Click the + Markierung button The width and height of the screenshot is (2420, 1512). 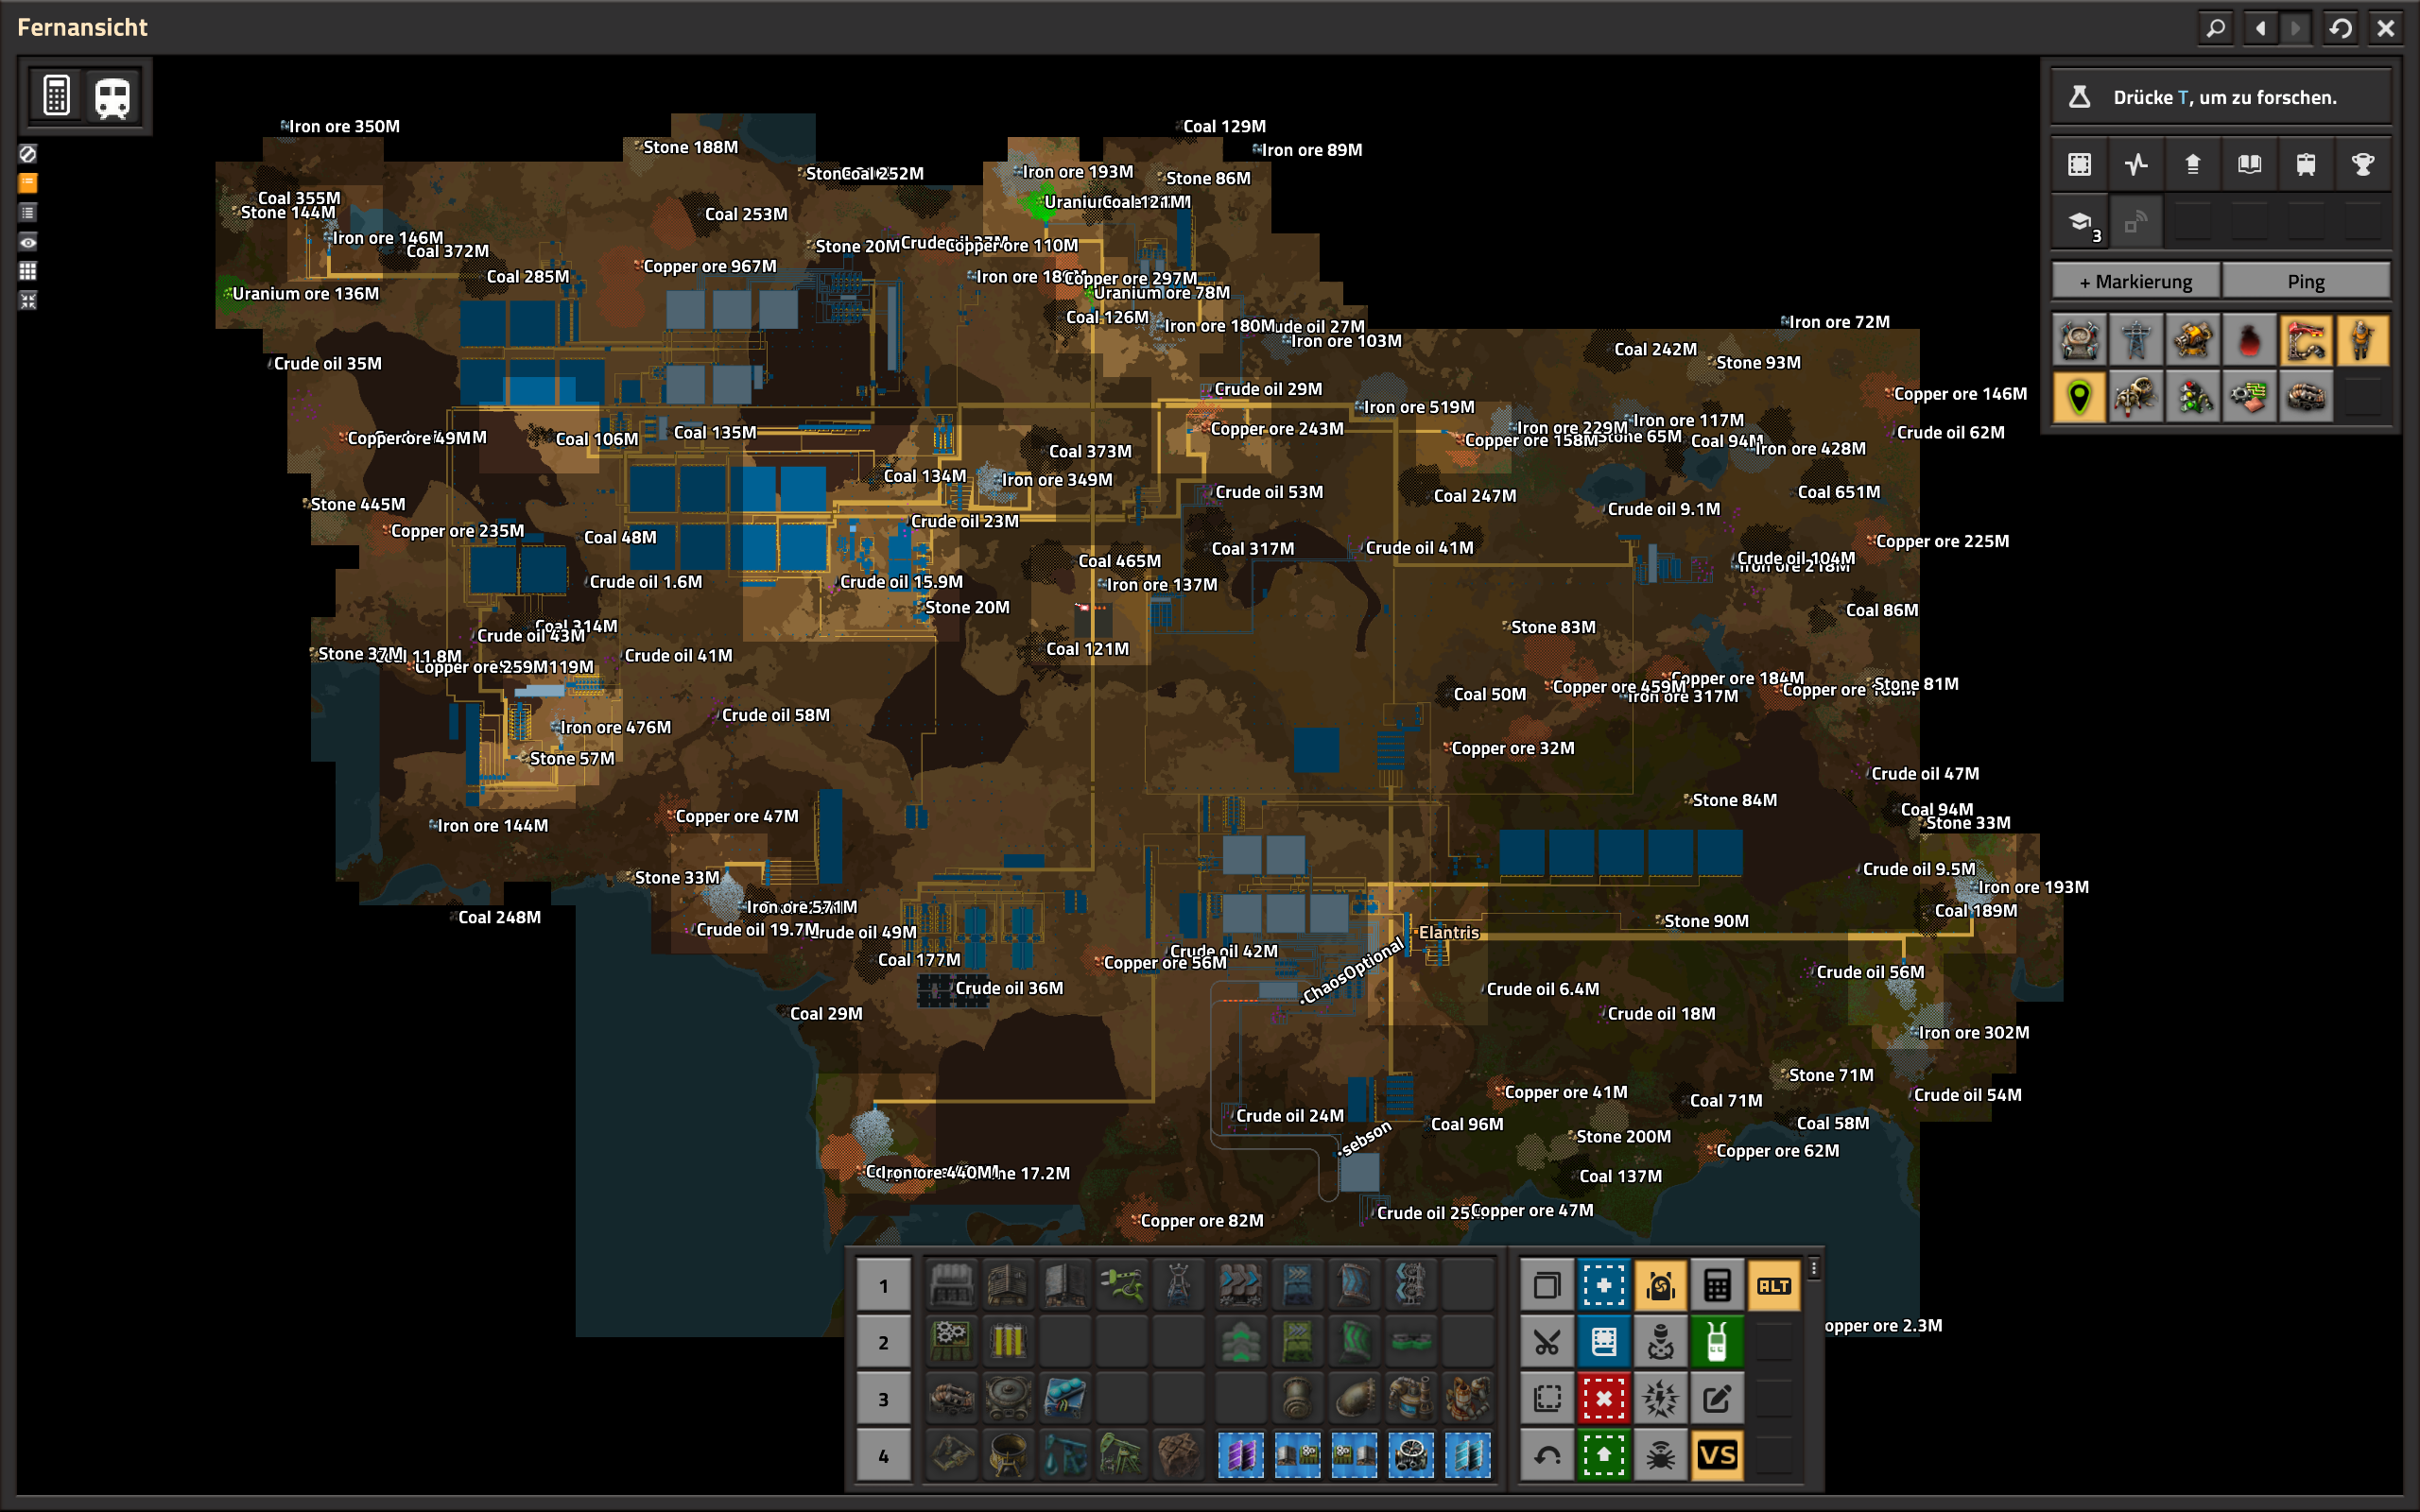2136,282
